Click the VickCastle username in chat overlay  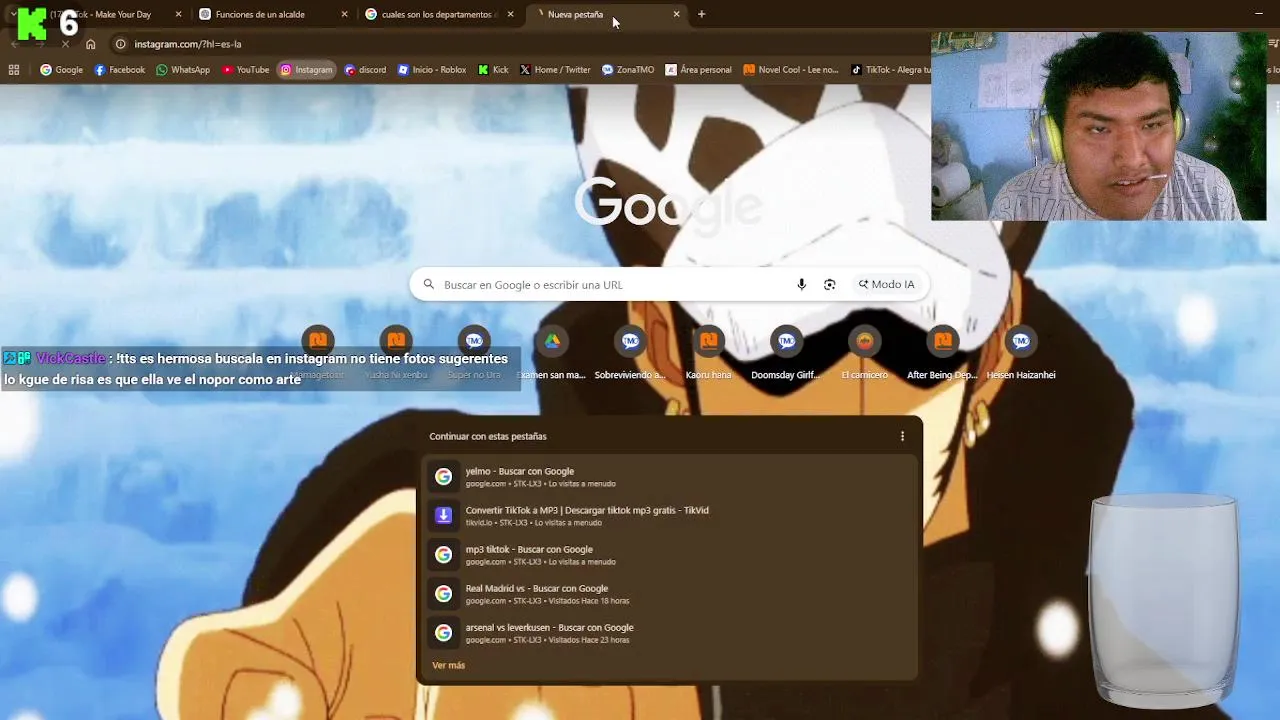(x=70, y=358)
